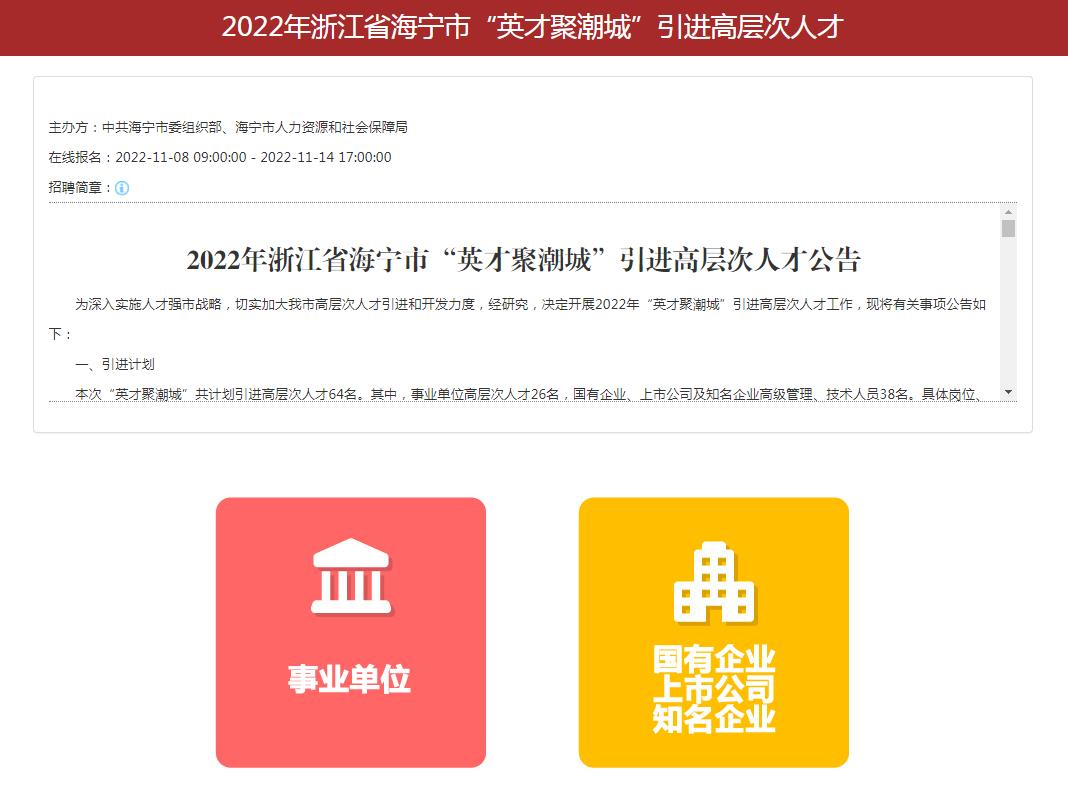This screenshot has height=809, width=1068.
Task: Click the announcement scrollbar thumb
Action: click(1008, 229)
